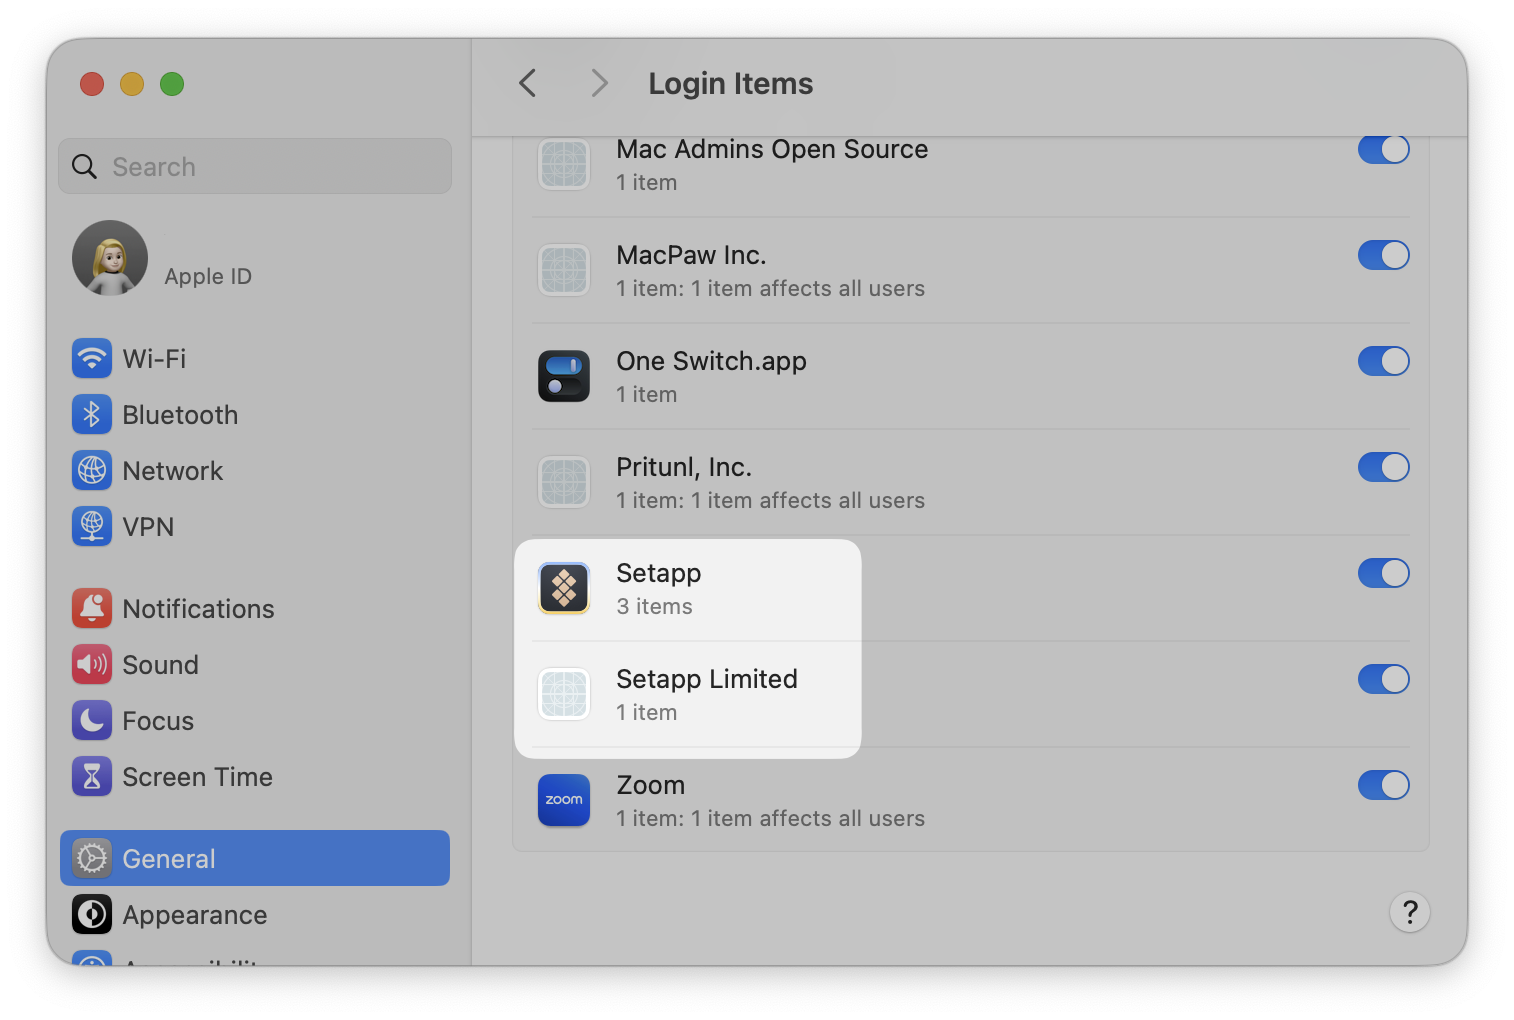
Task: Click the Apple ID profile picture
Action: (x=110, y=257)
